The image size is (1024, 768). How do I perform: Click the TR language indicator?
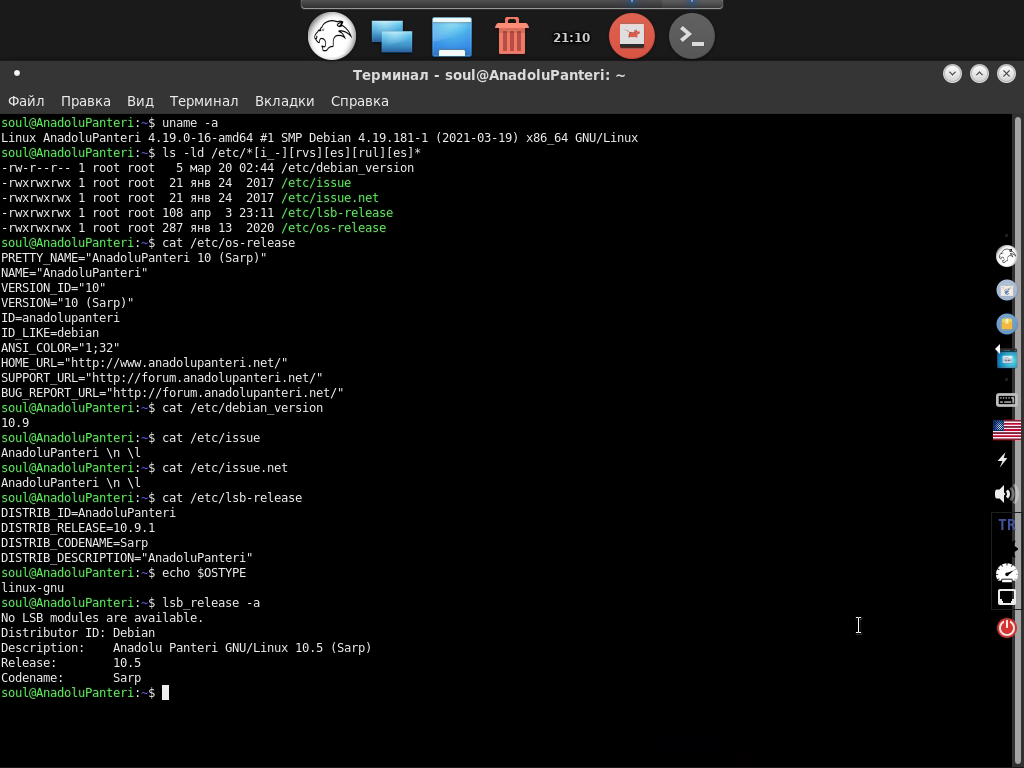coord(1006,524)
